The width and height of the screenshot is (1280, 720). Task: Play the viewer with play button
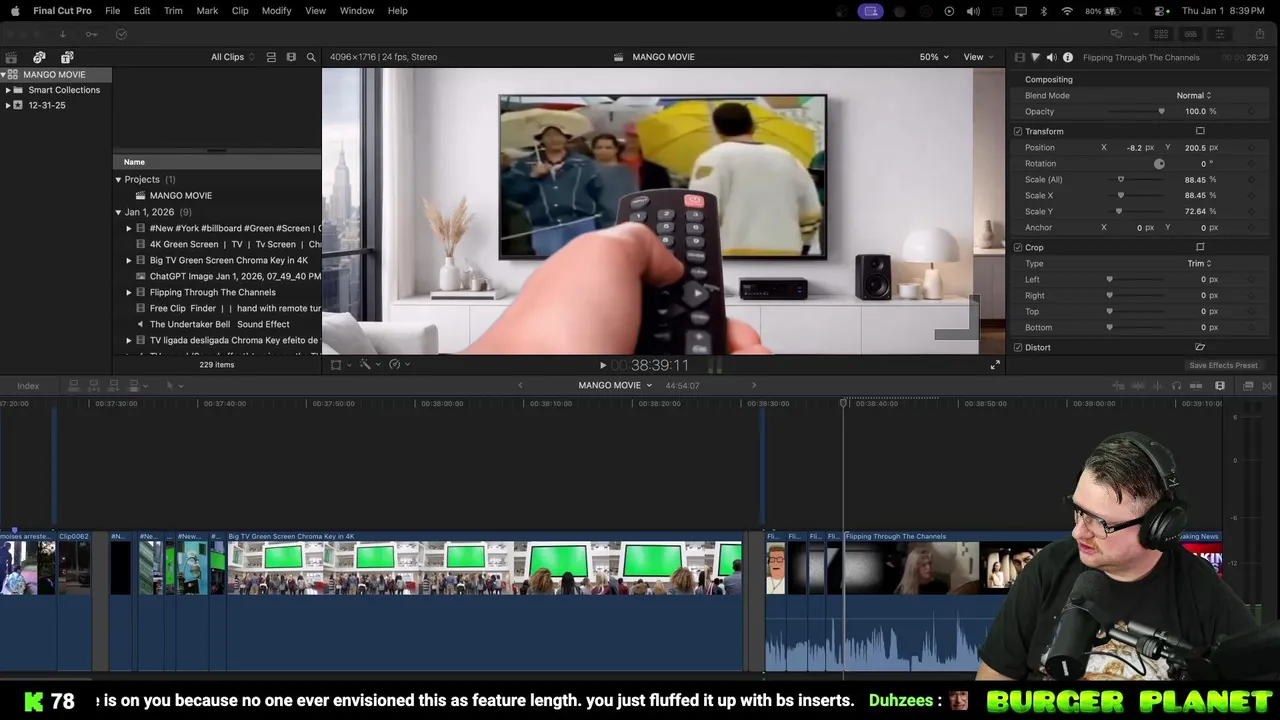pos(602,365)
